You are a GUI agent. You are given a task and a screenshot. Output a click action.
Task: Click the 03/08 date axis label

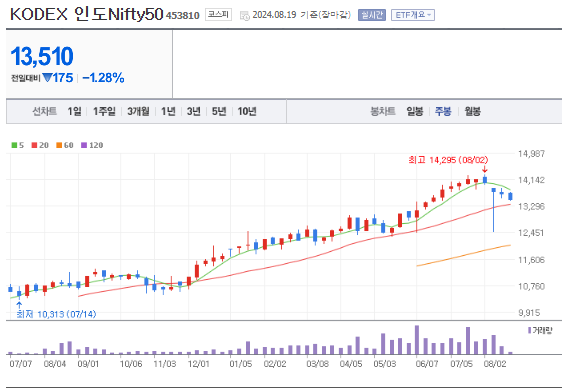(317, 364)
